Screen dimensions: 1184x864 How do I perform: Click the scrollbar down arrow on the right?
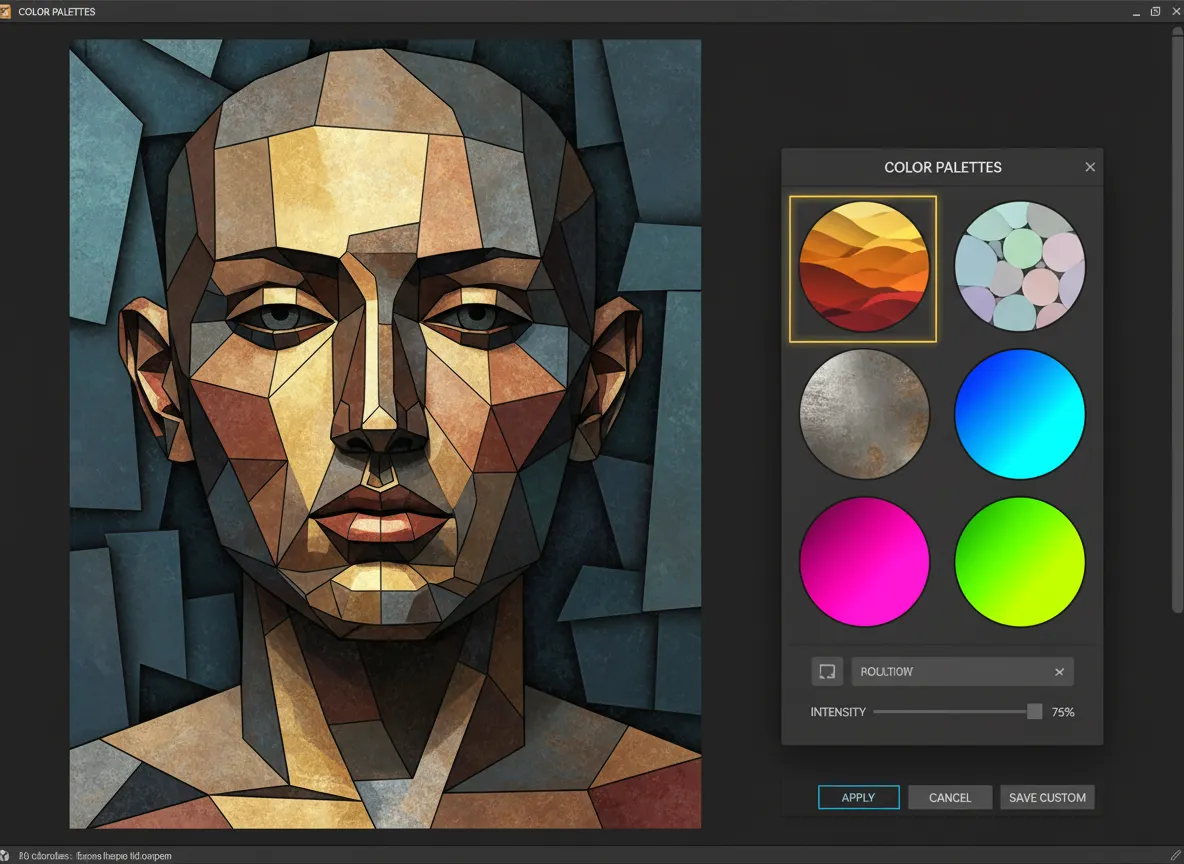tap(1176, 838)
